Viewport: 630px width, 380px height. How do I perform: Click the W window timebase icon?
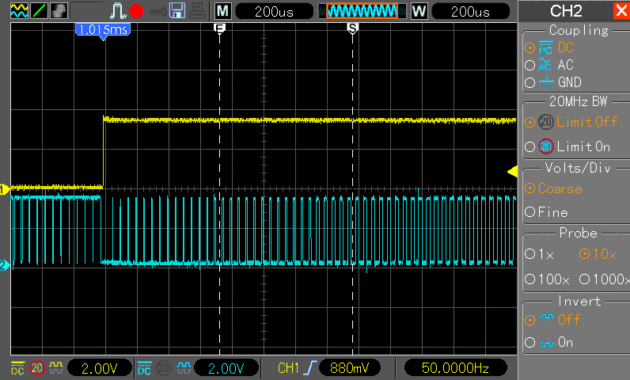click(419, 11)
